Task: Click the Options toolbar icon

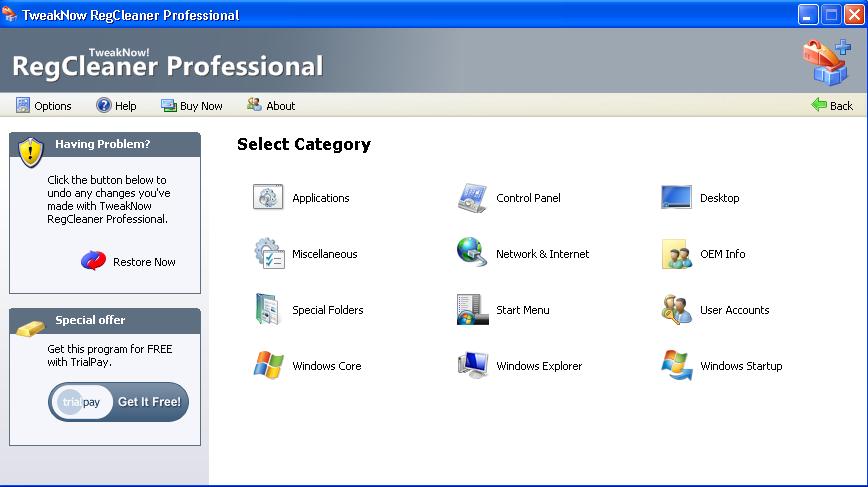Action: pyautogui.click(x=23, y=105)
